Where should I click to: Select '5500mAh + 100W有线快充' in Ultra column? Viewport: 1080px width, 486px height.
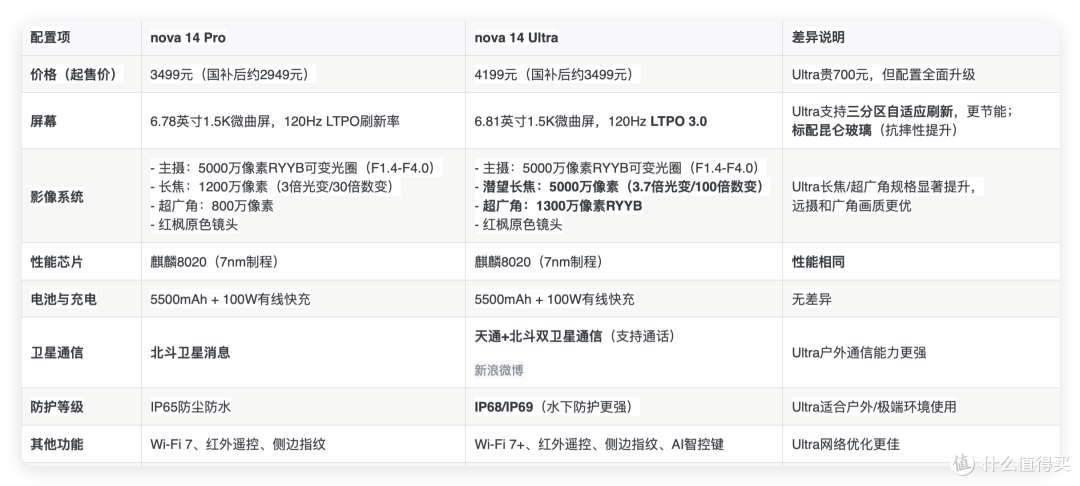554,299
